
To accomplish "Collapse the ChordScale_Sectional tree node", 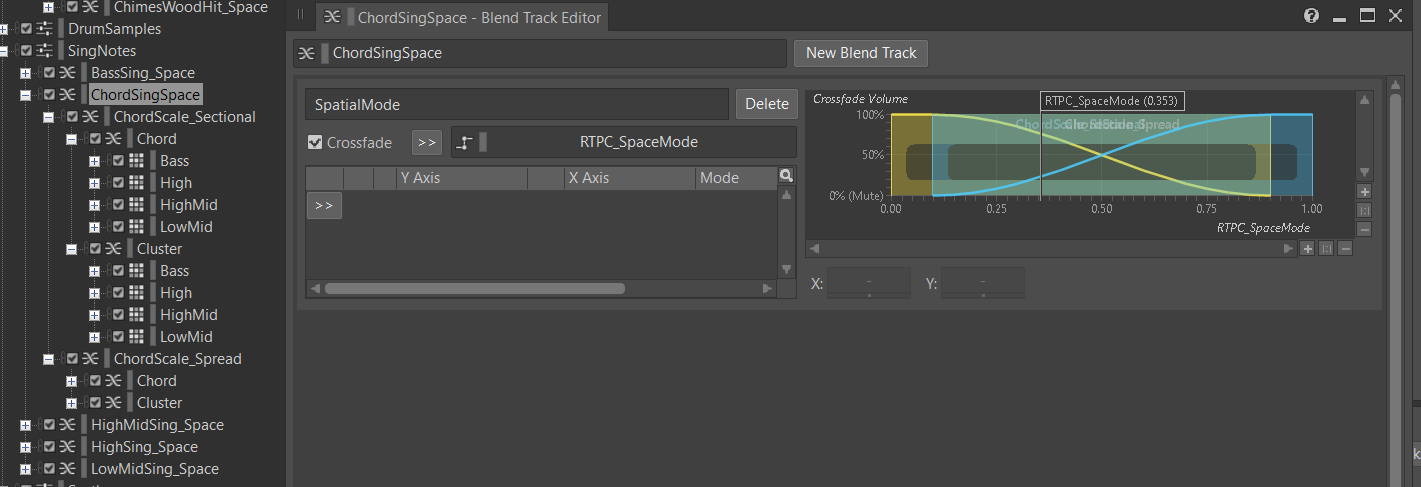I will [x=49, y=117].
